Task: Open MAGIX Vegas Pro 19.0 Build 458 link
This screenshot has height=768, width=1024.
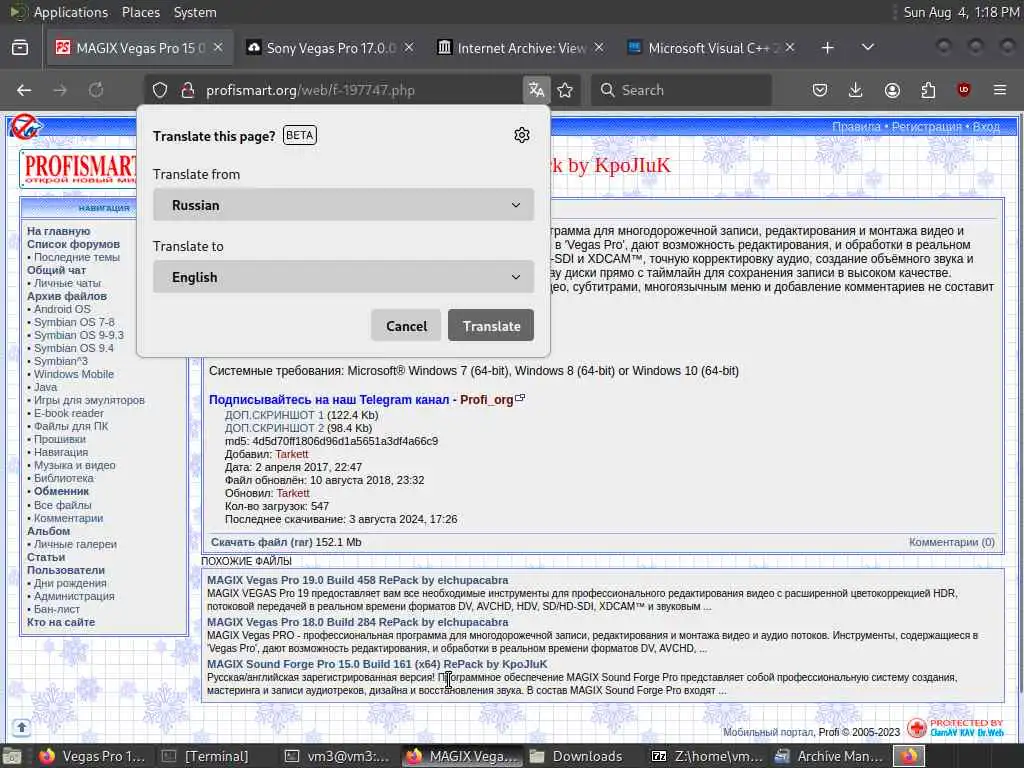Action: [x=357, y=580]
